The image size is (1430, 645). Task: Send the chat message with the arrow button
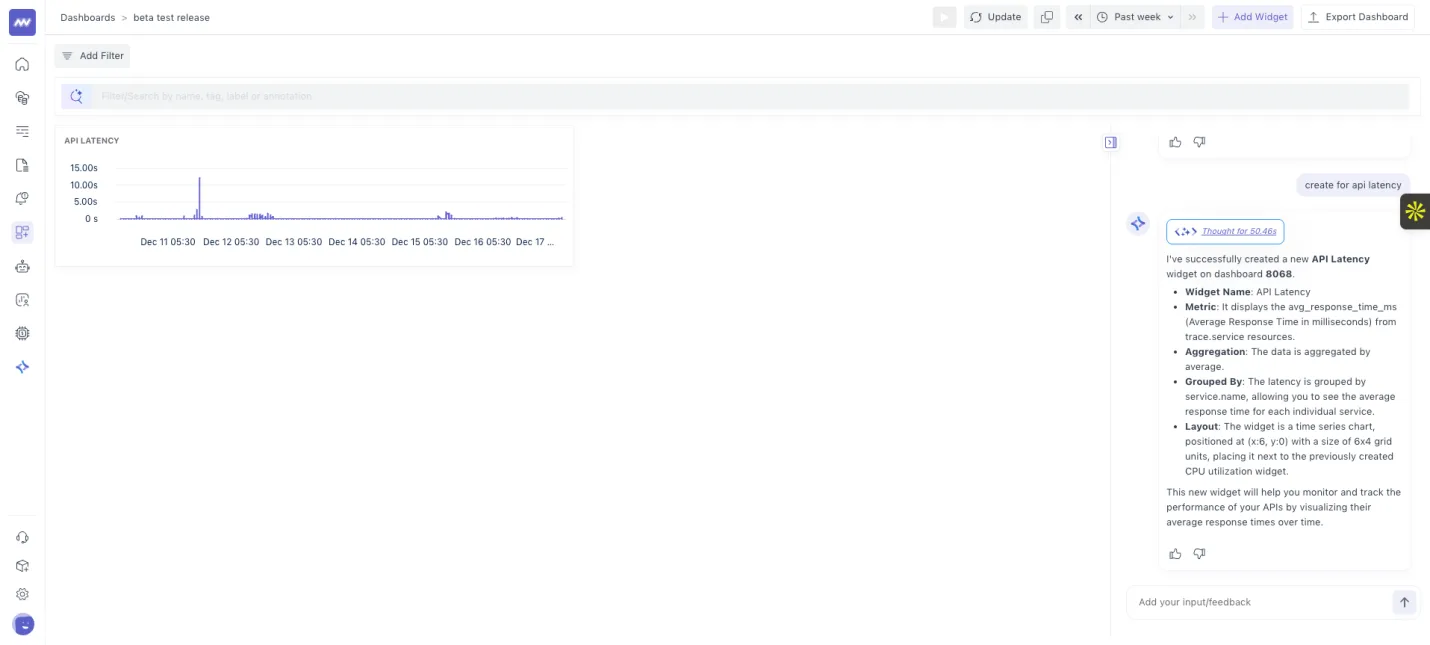pos(1404,602)
